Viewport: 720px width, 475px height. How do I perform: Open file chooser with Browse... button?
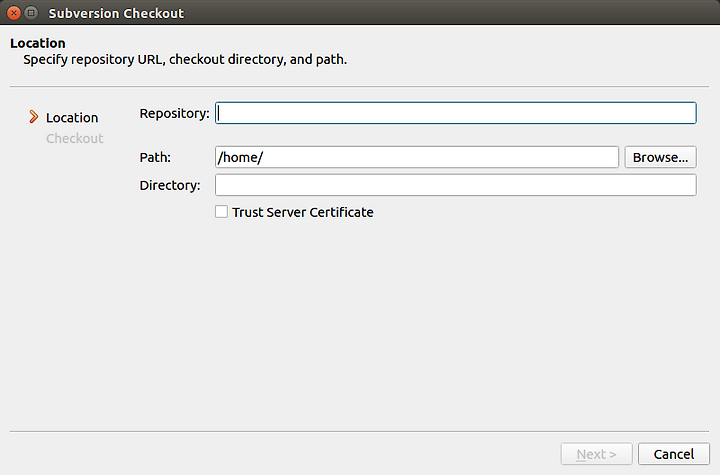[660, 157]
